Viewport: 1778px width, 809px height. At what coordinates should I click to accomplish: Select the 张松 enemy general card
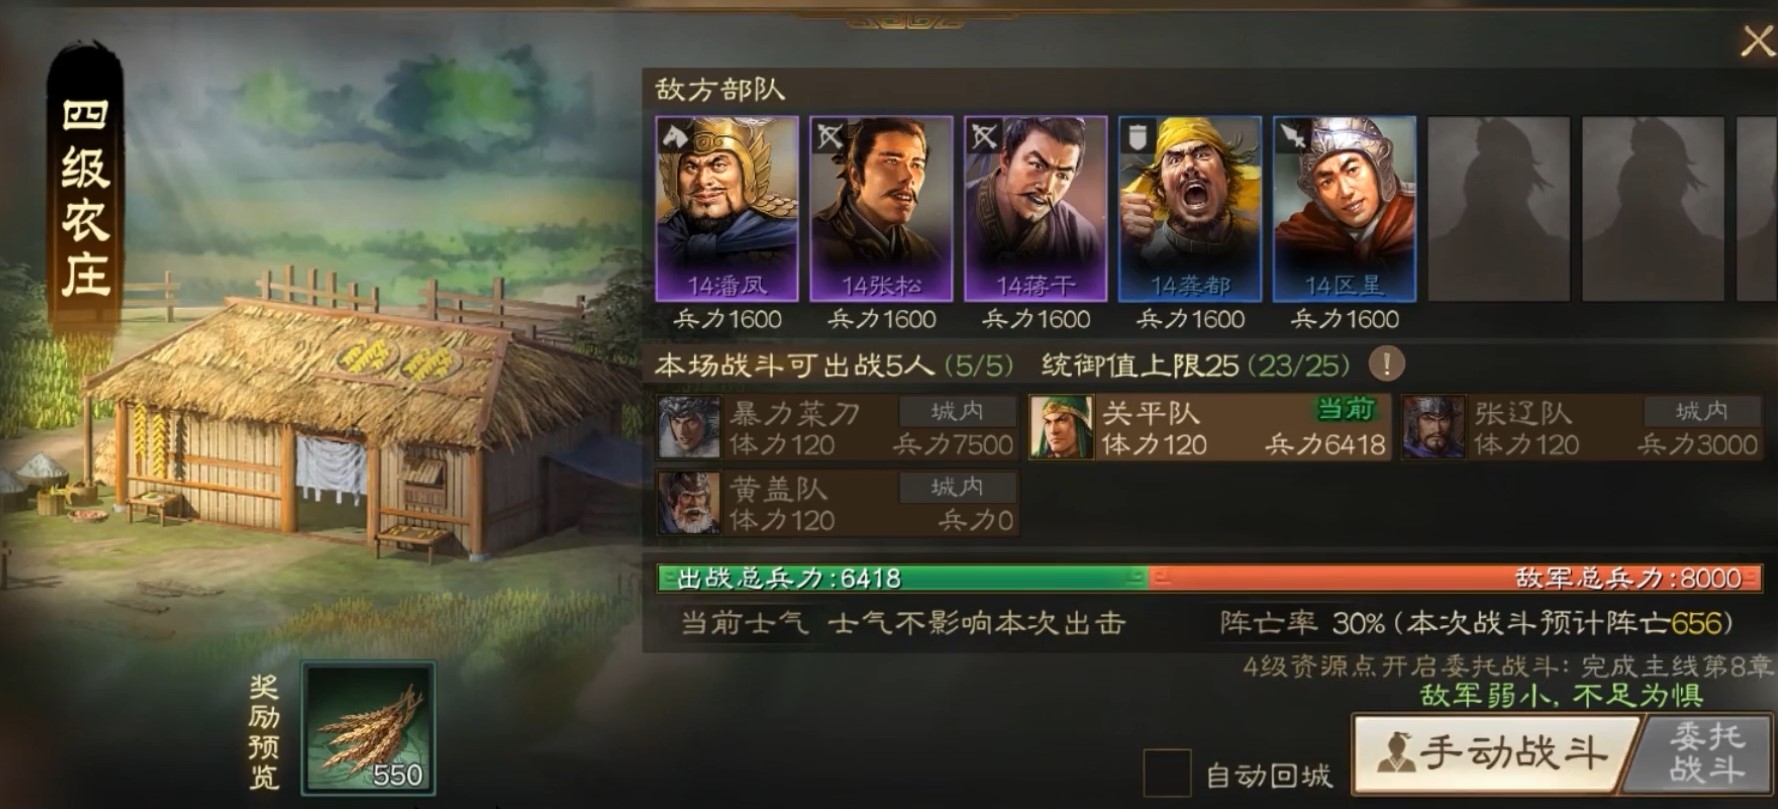pos(881,208)
